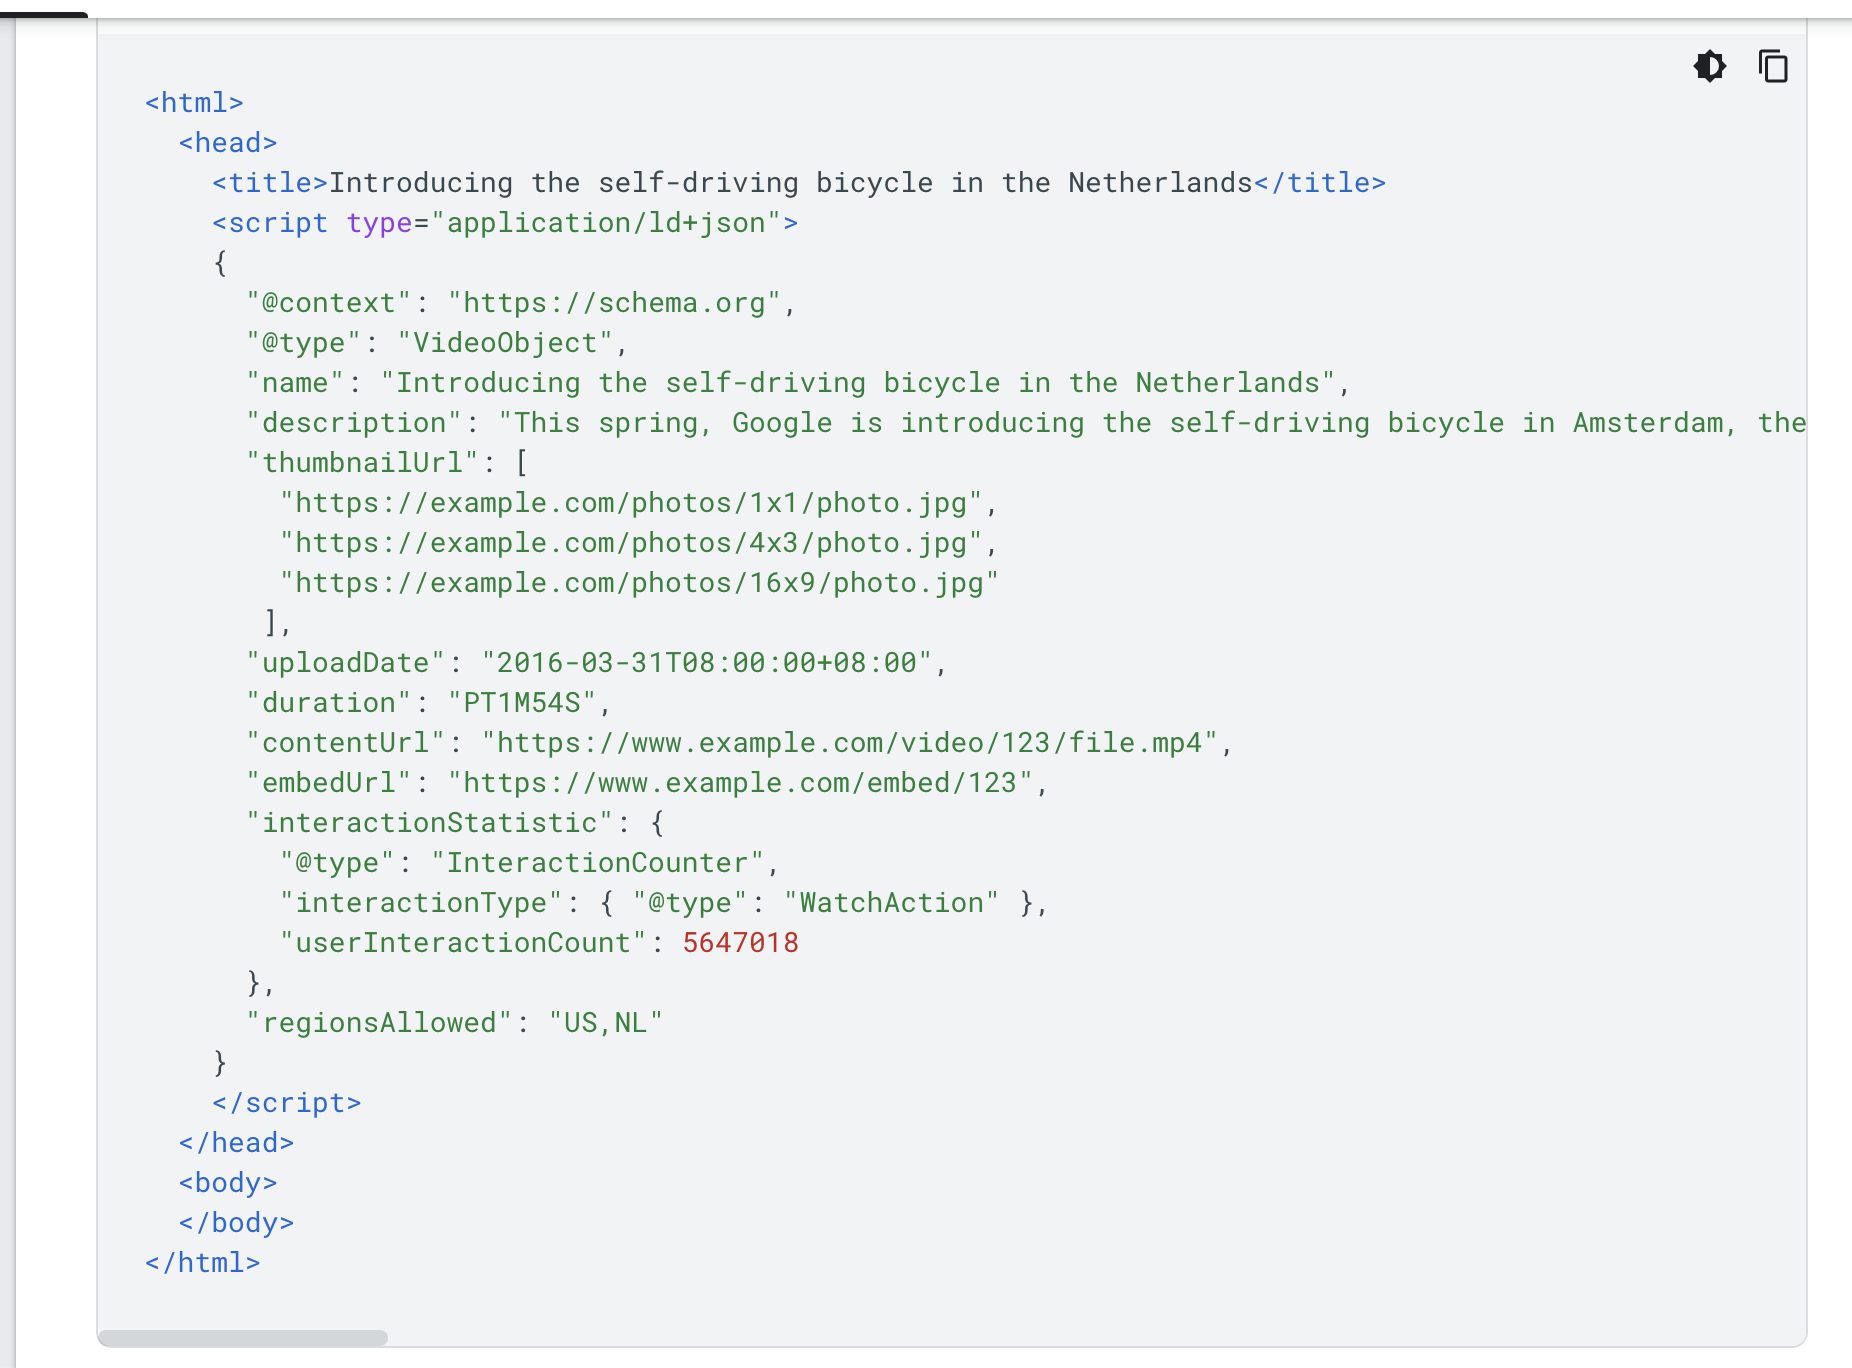The width and height of the screenshot is (1852, 1368).
Task: Toggle the dark code theme icon
Action: pos(1709,66)
